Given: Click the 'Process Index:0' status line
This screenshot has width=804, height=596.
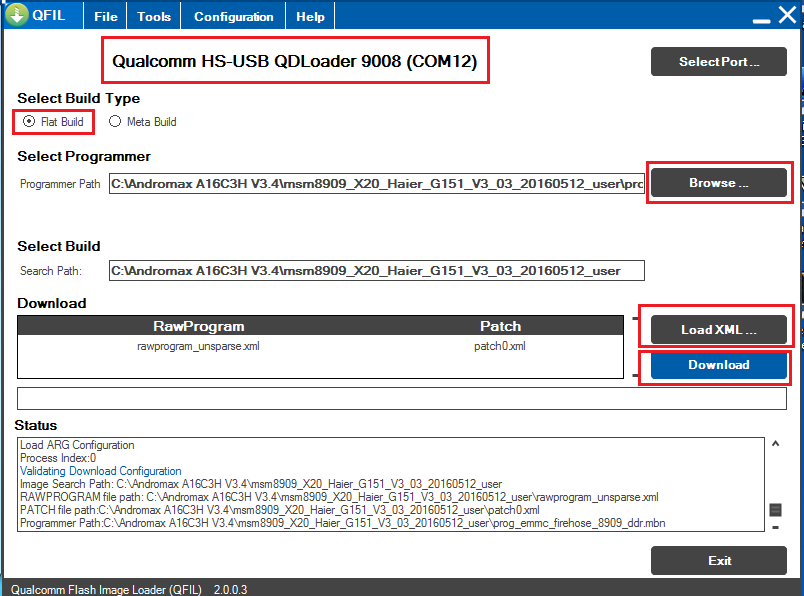Looking at the screenshot, I should (x=58, y=458).
